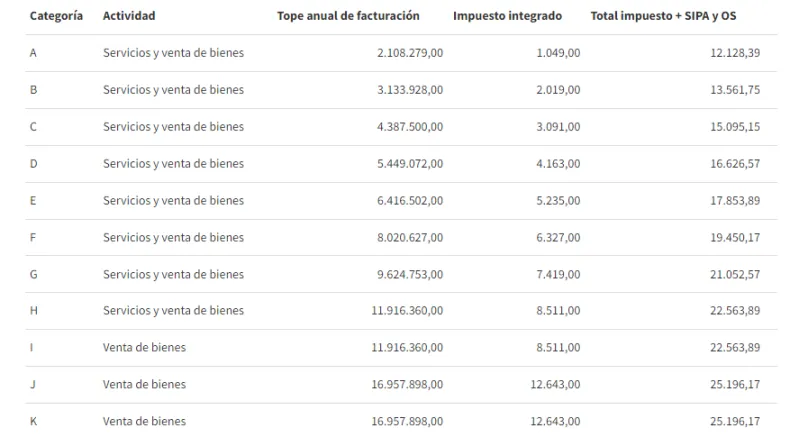Select the 15.095,15 total cell
Viewport: 790px width, 437px height.
click(x=735, y=127)
